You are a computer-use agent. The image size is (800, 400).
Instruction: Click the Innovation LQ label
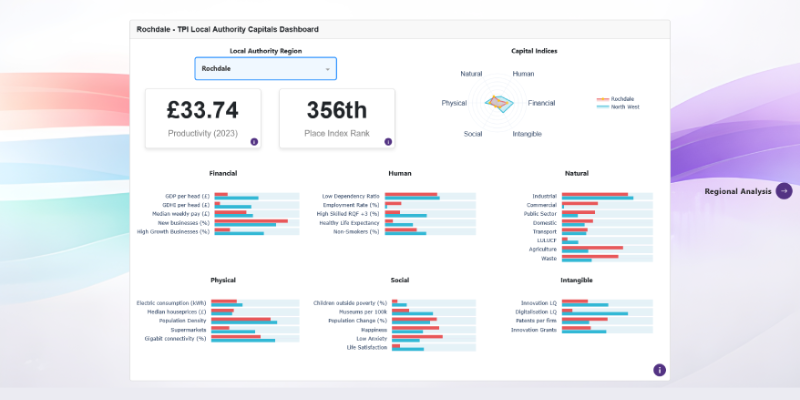(x=539, y=303)
